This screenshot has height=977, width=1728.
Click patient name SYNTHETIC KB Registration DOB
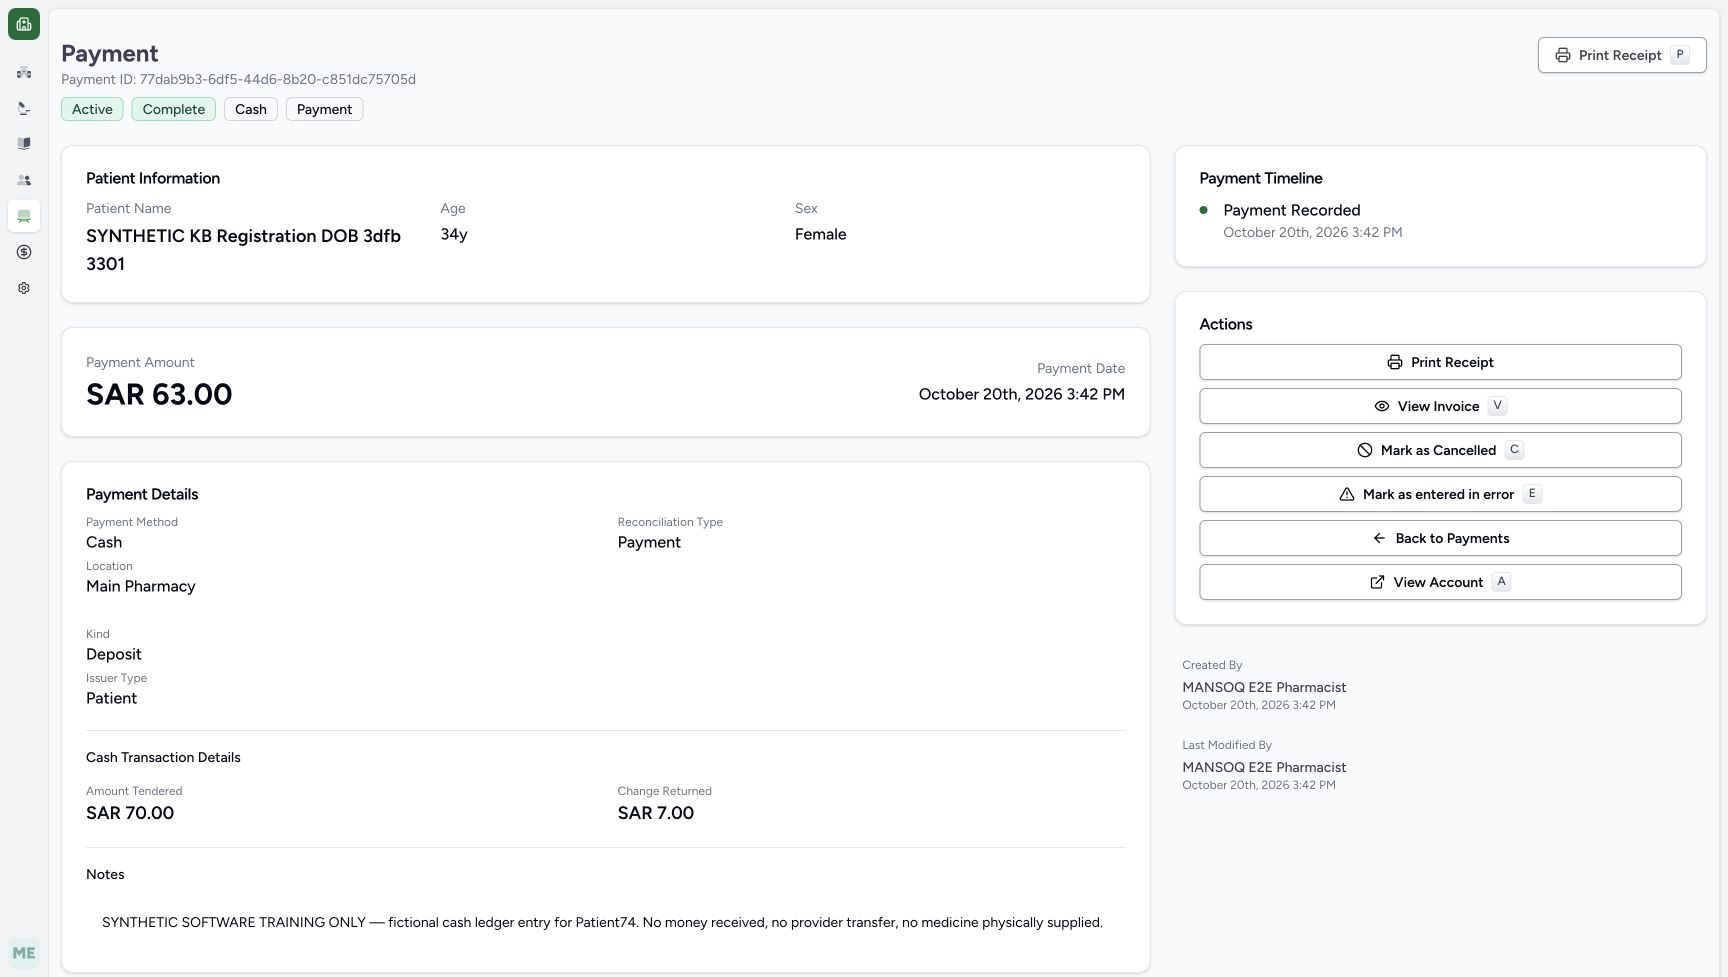click(x=243, y=250)
